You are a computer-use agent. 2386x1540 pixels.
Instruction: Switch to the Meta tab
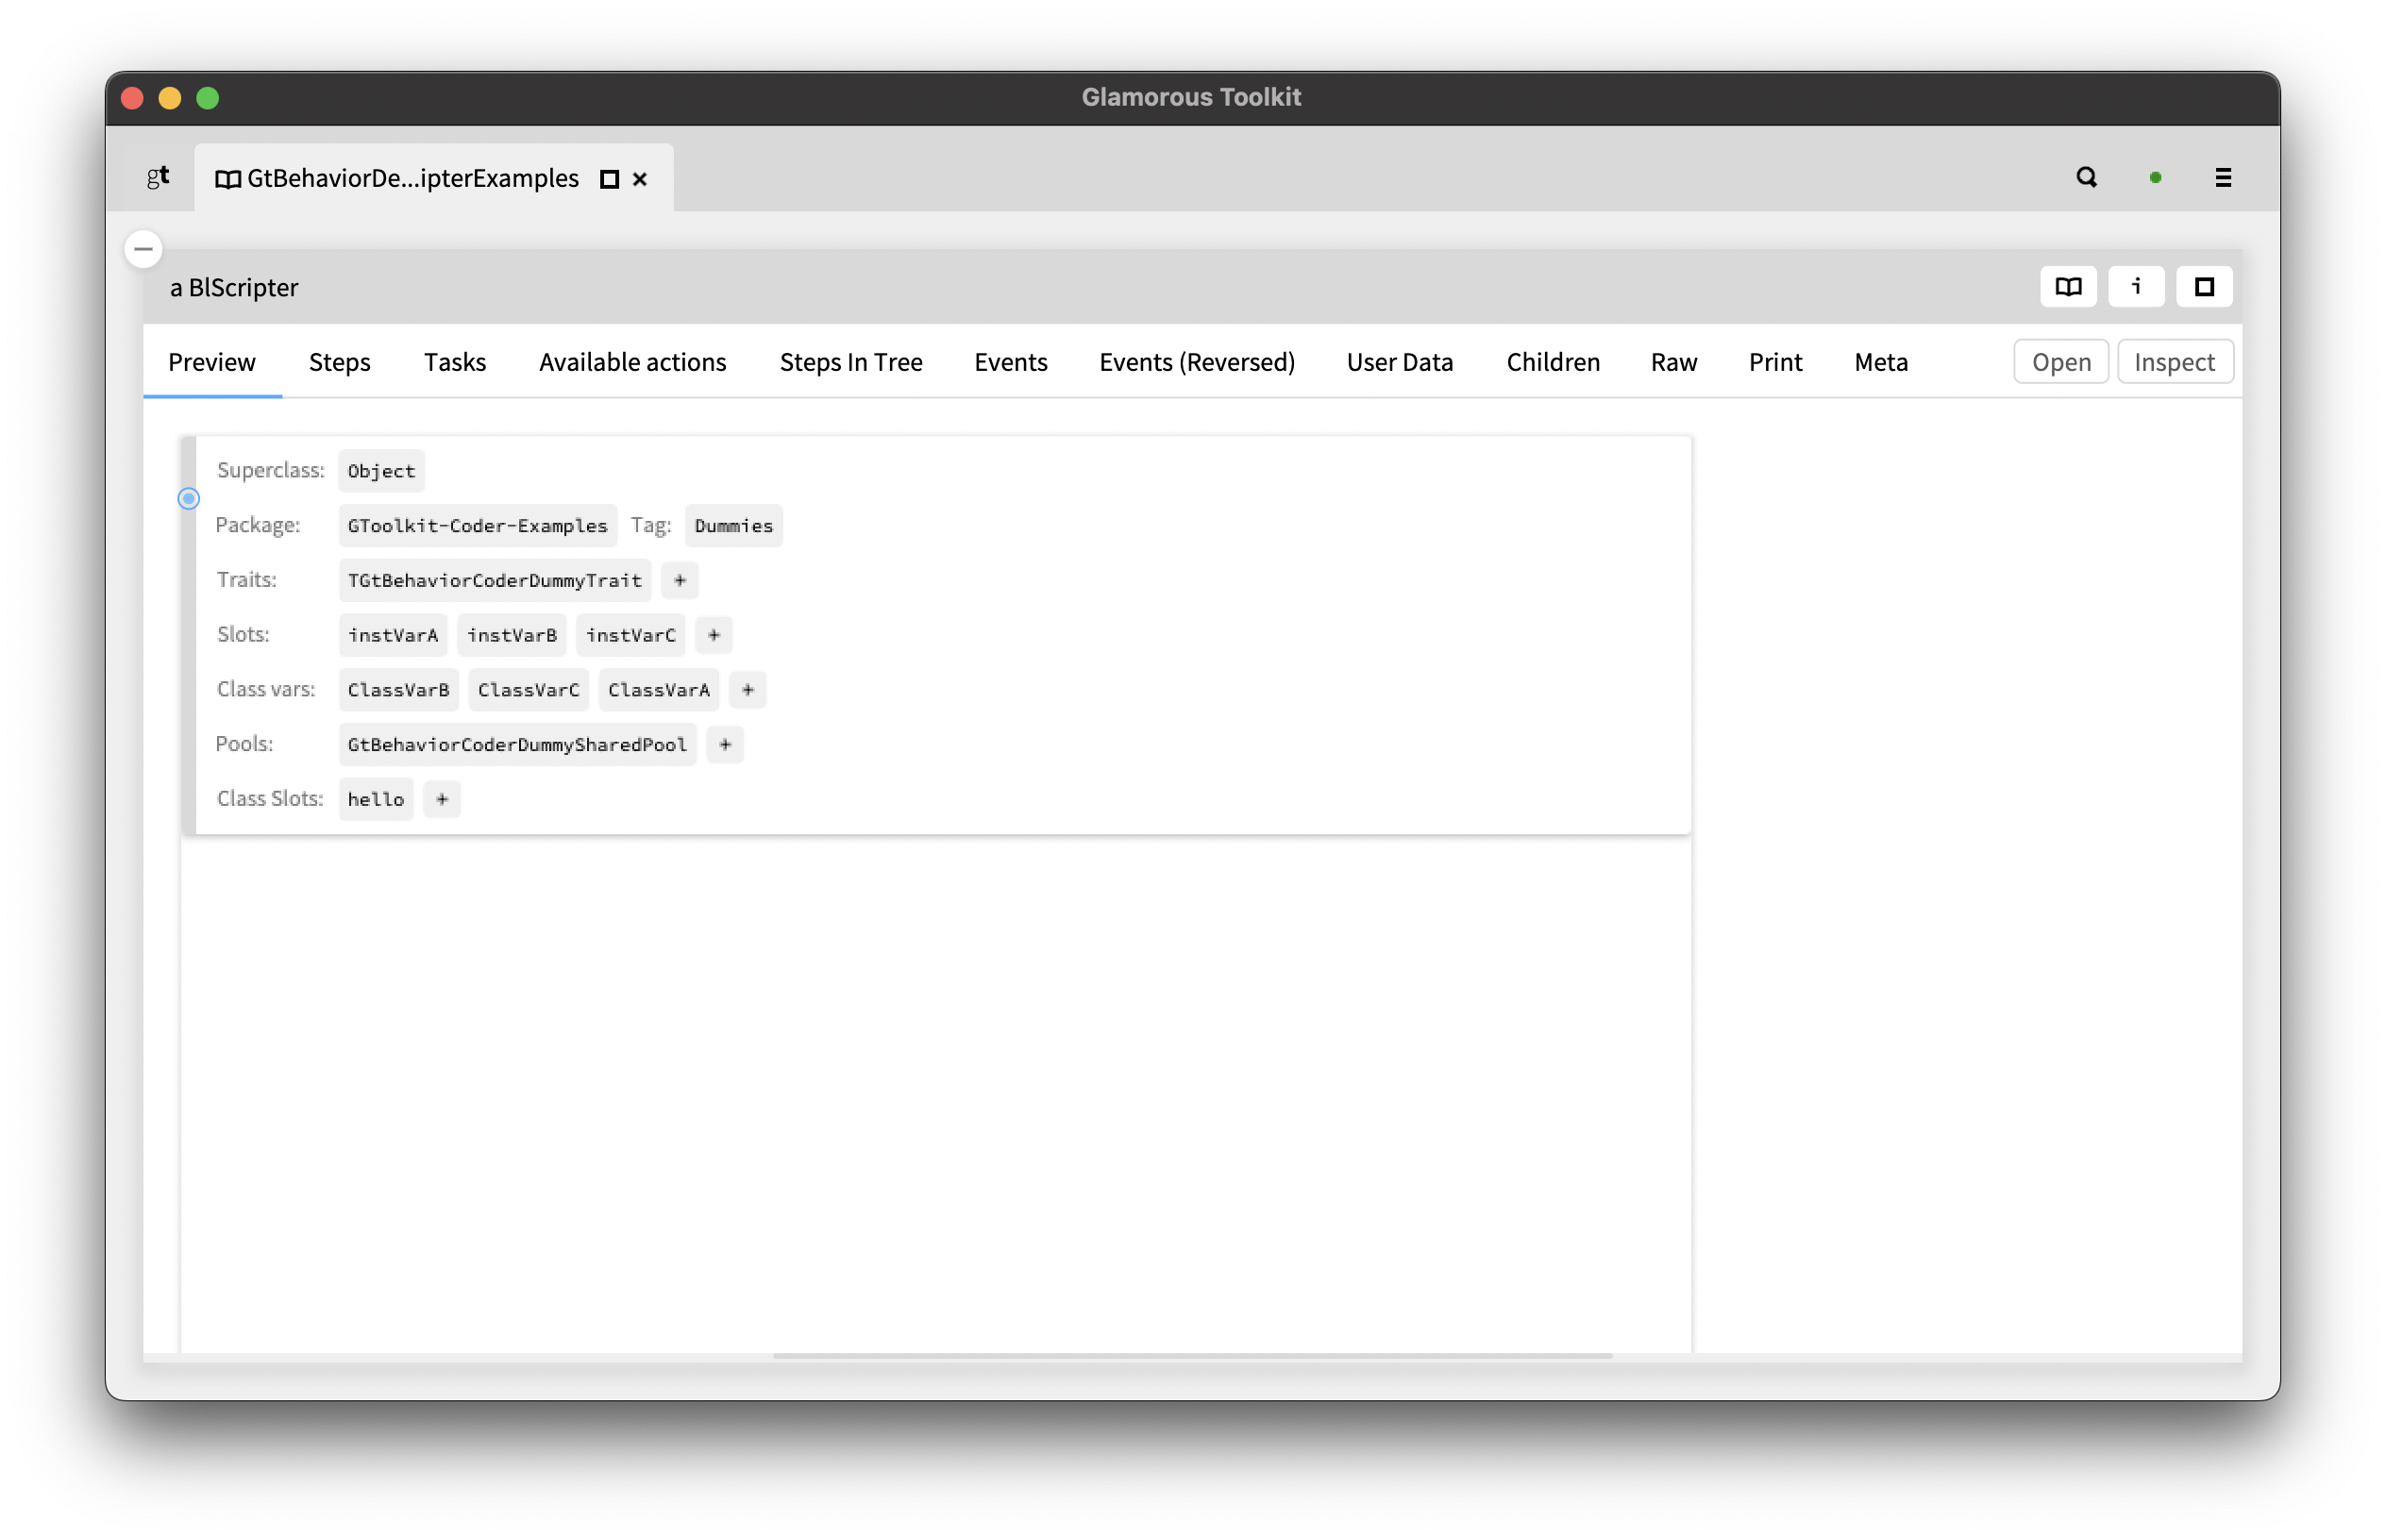click(1880, 362)
